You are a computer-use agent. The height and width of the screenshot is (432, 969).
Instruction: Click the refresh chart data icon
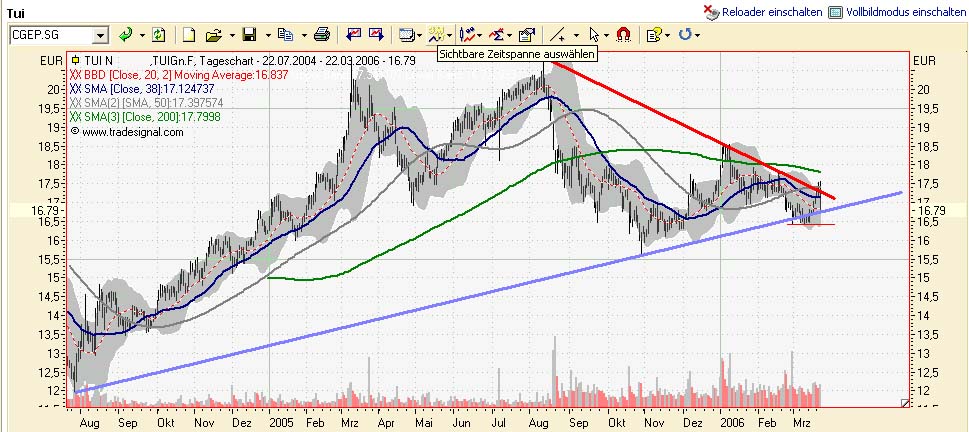(159, 35)
